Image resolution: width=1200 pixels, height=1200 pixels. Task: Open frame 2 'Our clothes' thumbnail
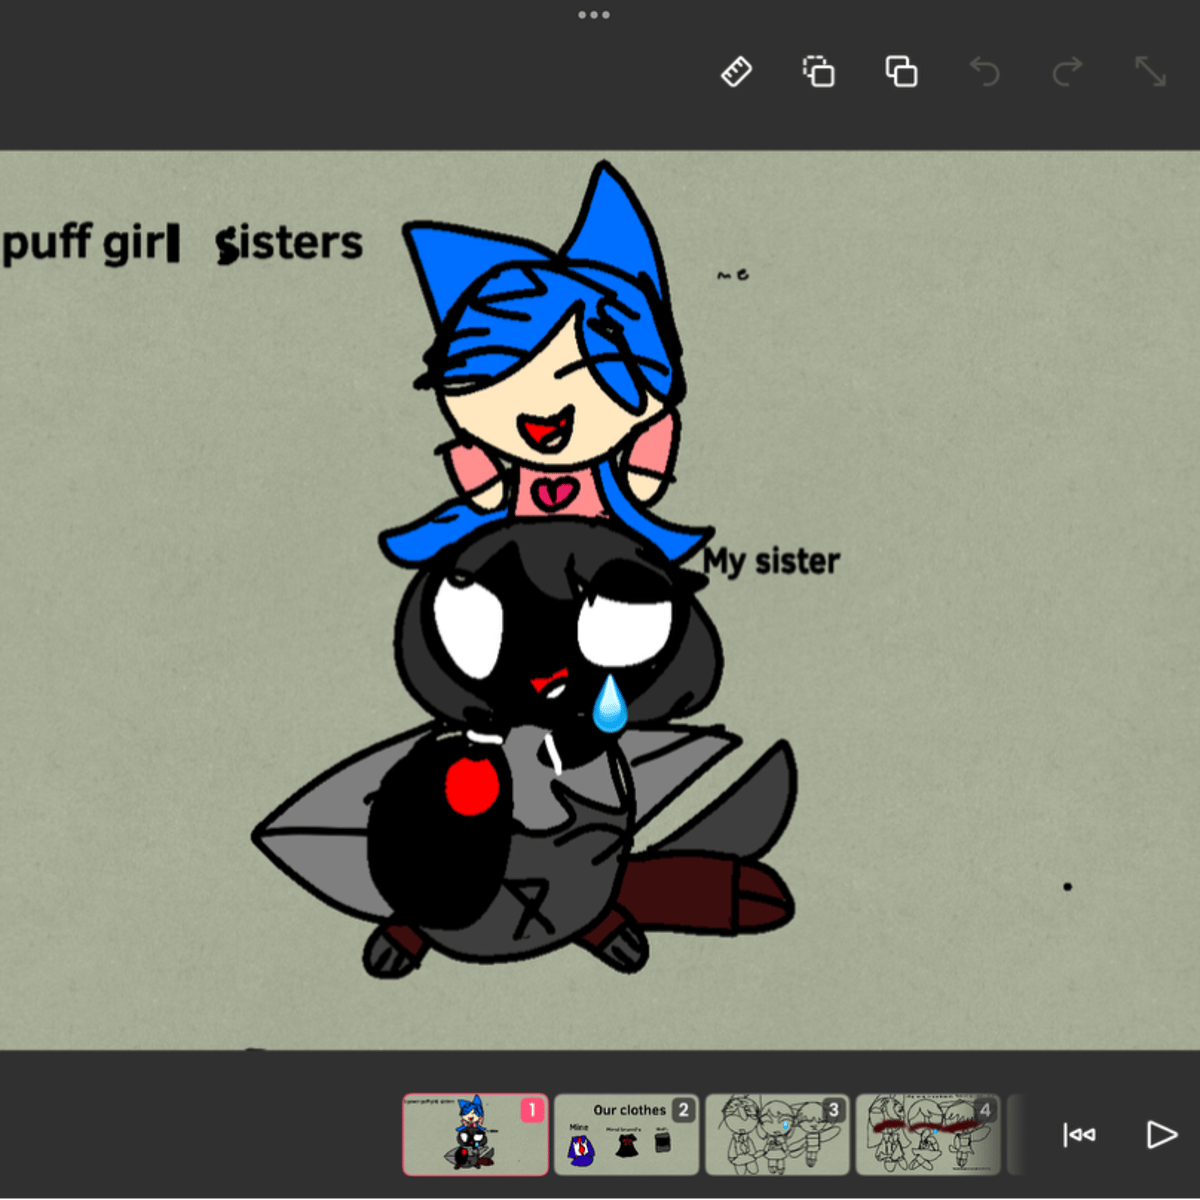click(626, 1134)
